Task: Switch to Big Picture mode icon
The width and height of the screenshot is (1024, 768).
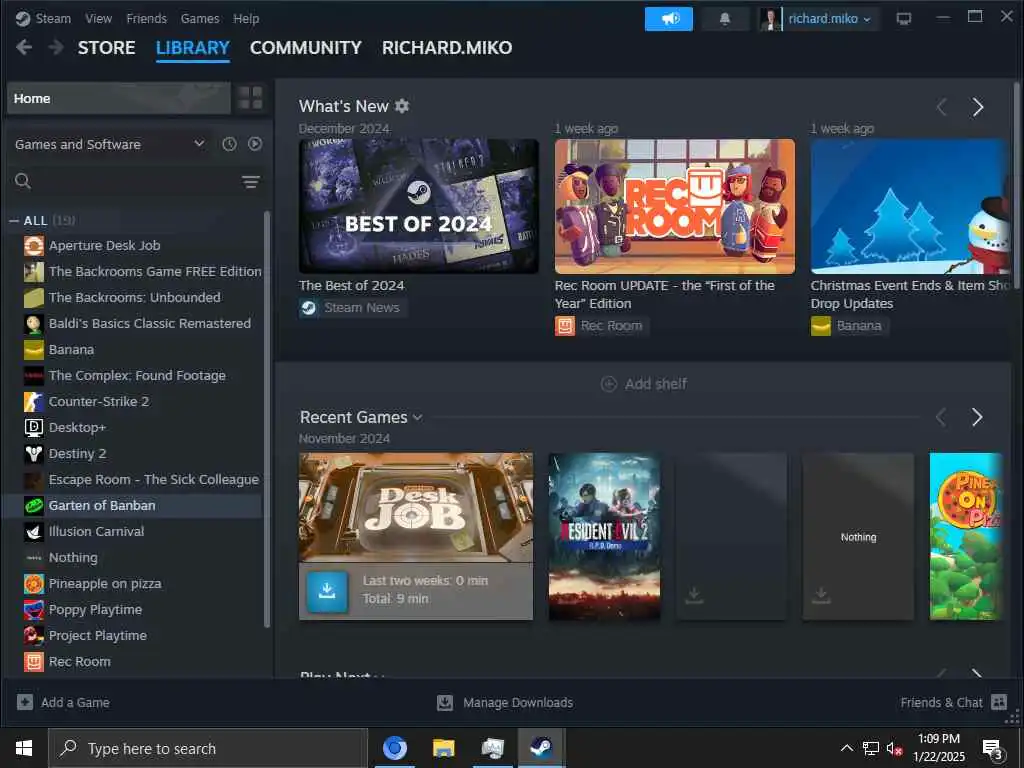Action: (904, 18)
